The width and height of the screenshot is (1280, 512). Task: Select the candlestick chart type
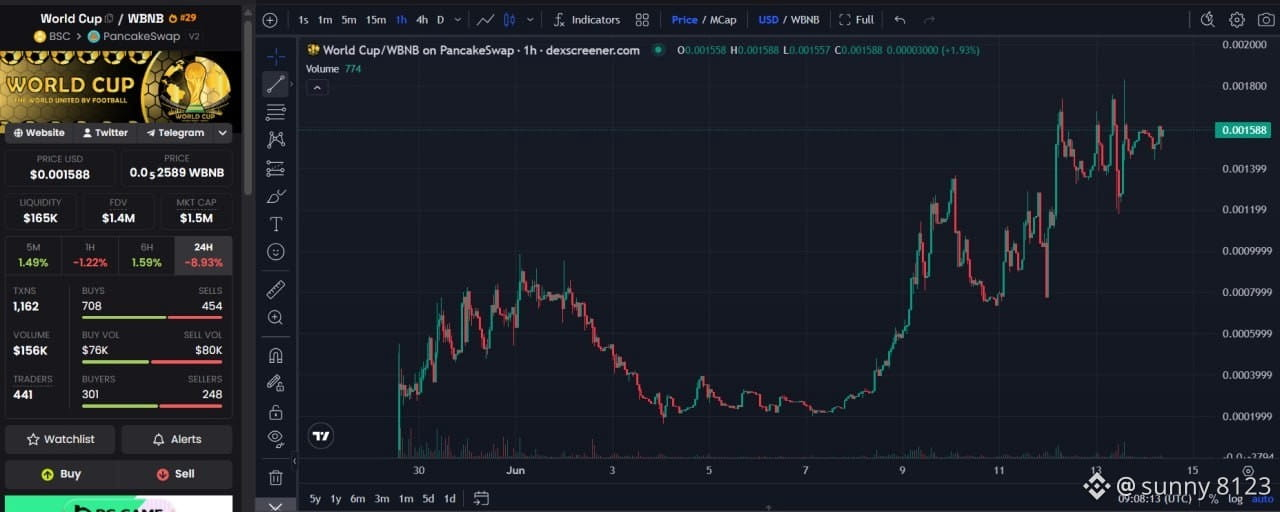coord(509,20)
